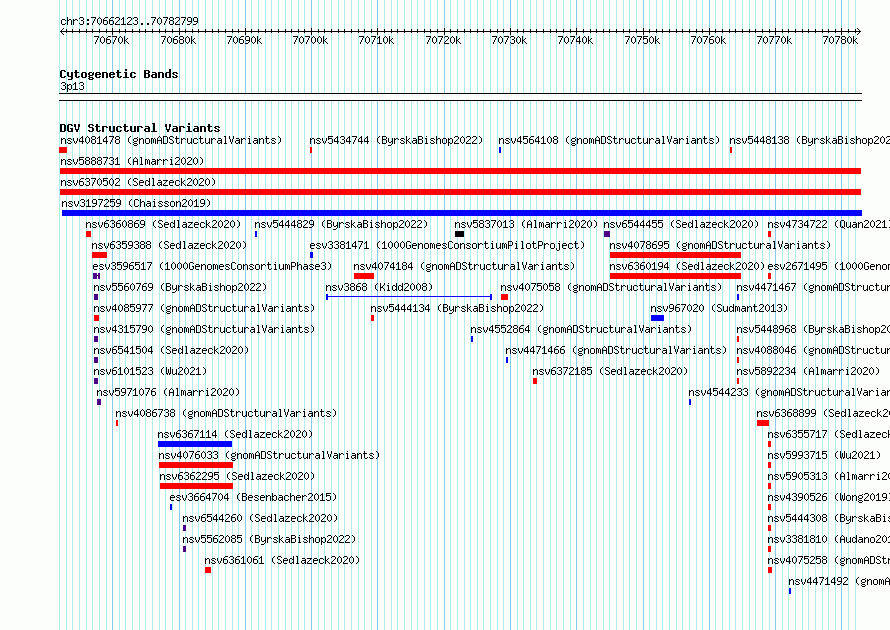Click the black glyph under nsv5837013
The image size is (890, 630).
(459, 234)
